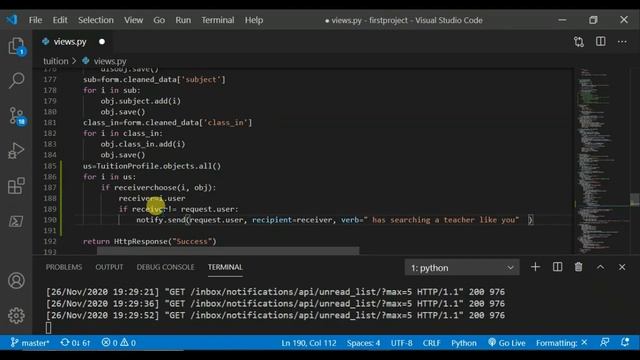Open Source Control view icon
Image resolution: width=640 pixels, height=360 pixels.
[x=17, y=116]
